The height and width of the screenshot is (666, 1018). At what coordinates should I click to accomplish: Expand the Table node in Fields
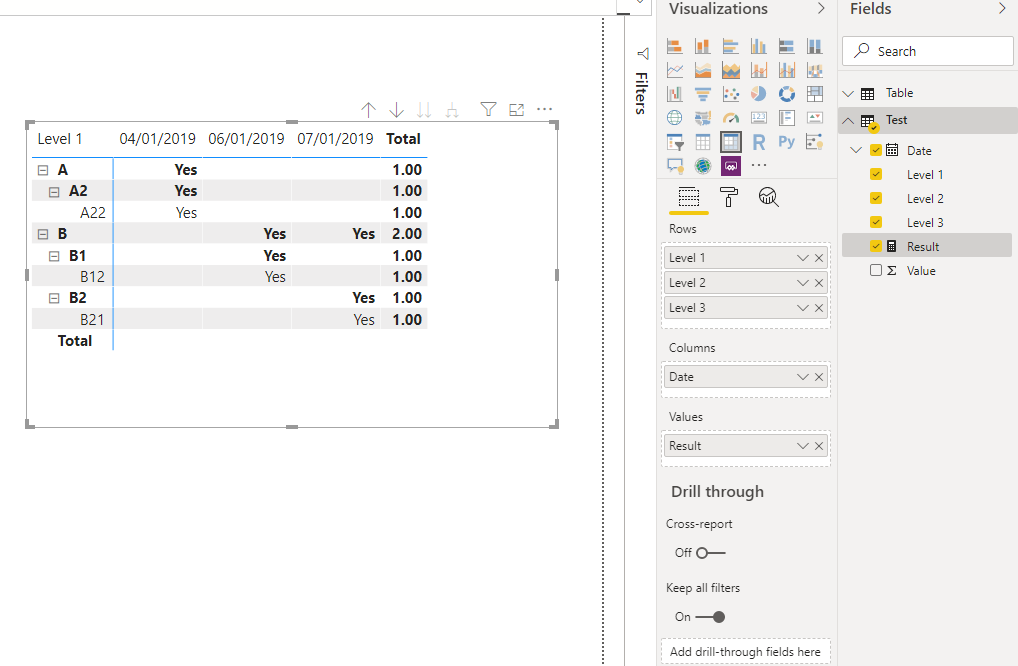848,93
